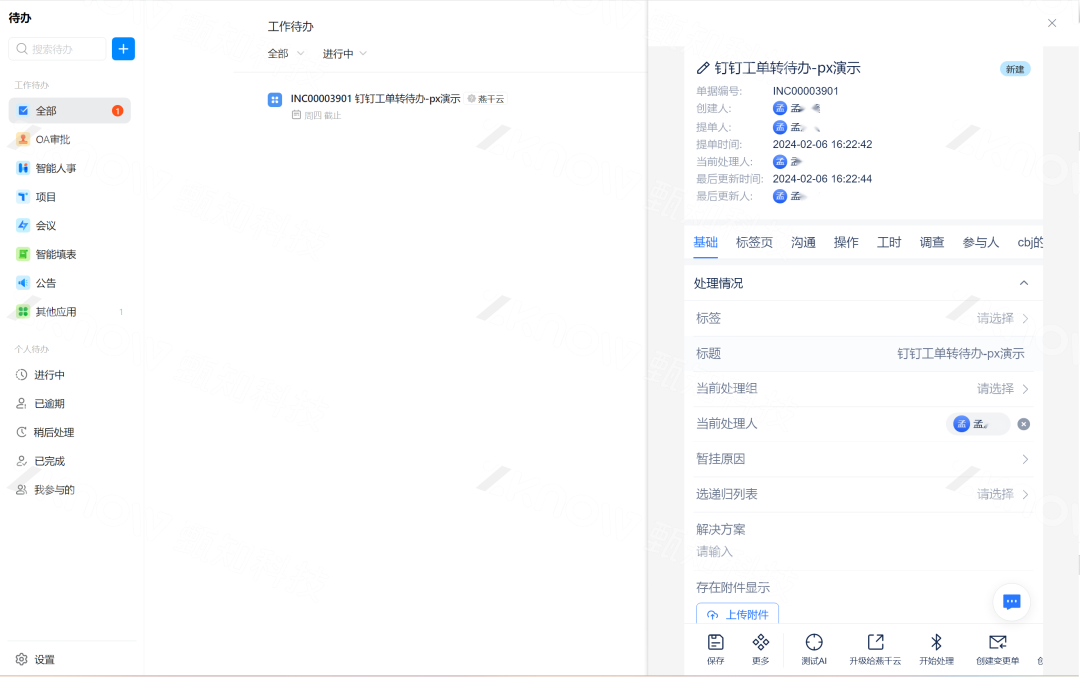Image resolution: width=1080 pixels, height=677 pixels.
Task: Click the 提单人 avatar
Action: (x=780, y=127)
